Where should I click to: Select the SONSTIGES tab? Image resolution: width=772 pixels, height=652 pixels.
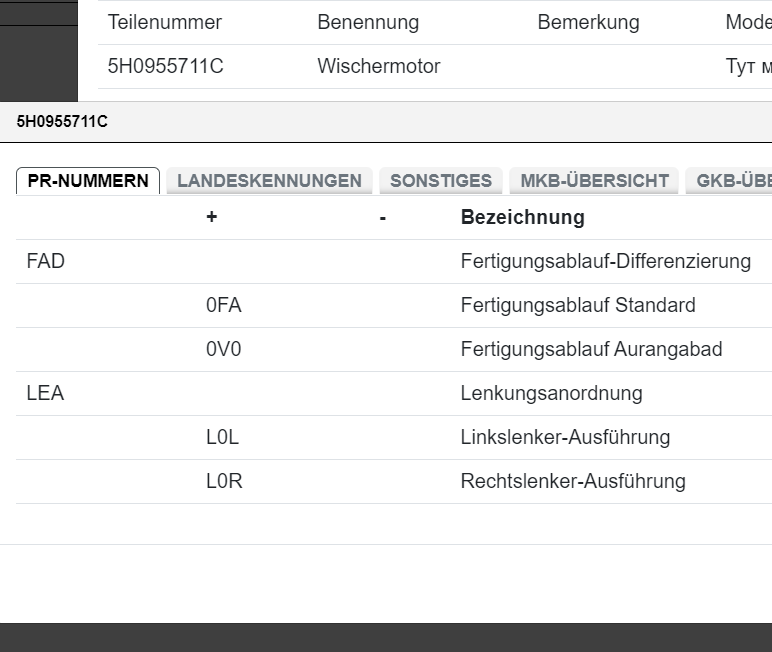[440, 181]
